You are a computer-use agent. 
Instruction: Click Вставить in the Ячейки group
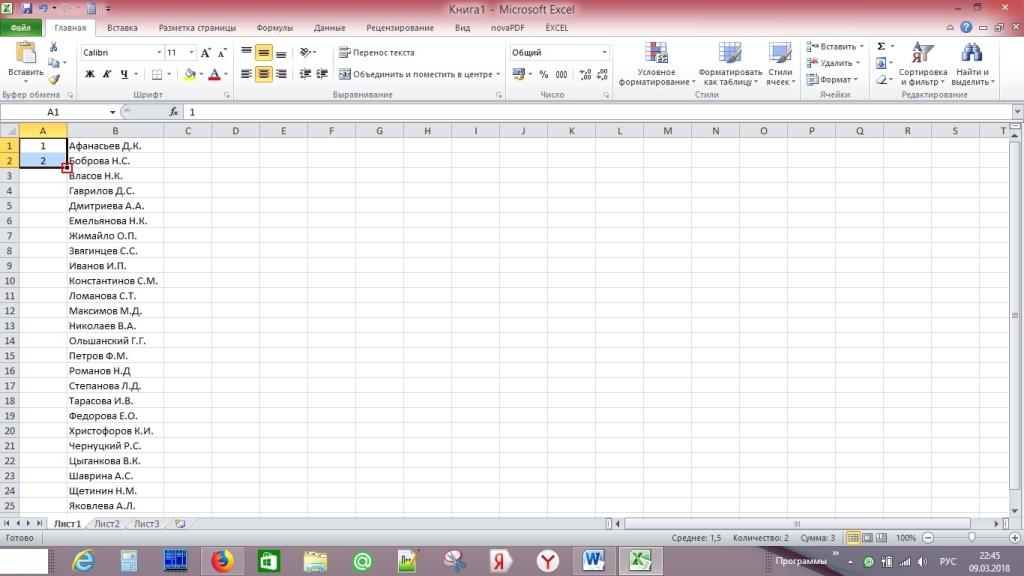[831, 46]
